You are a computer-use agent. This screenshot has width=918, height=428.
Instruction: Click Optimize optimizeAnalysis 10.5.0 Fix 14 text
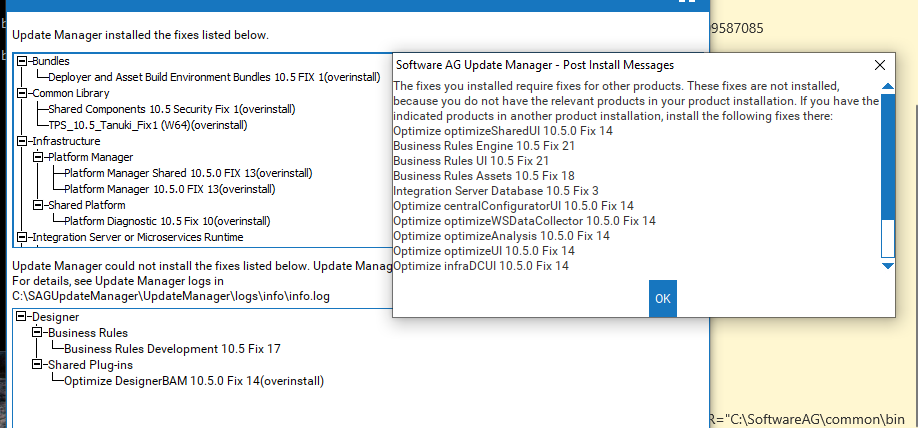click(502, 236)
